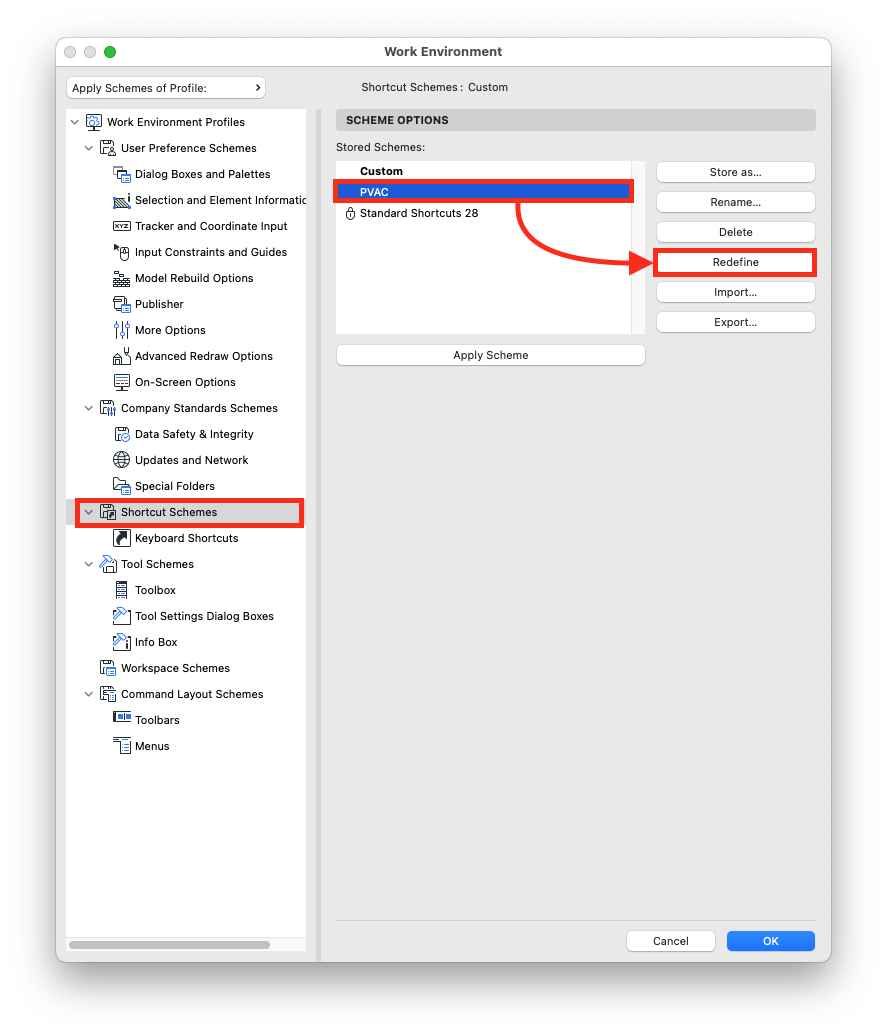Click the Redefine button
The image size is (887, 1036).
point(735,262)
